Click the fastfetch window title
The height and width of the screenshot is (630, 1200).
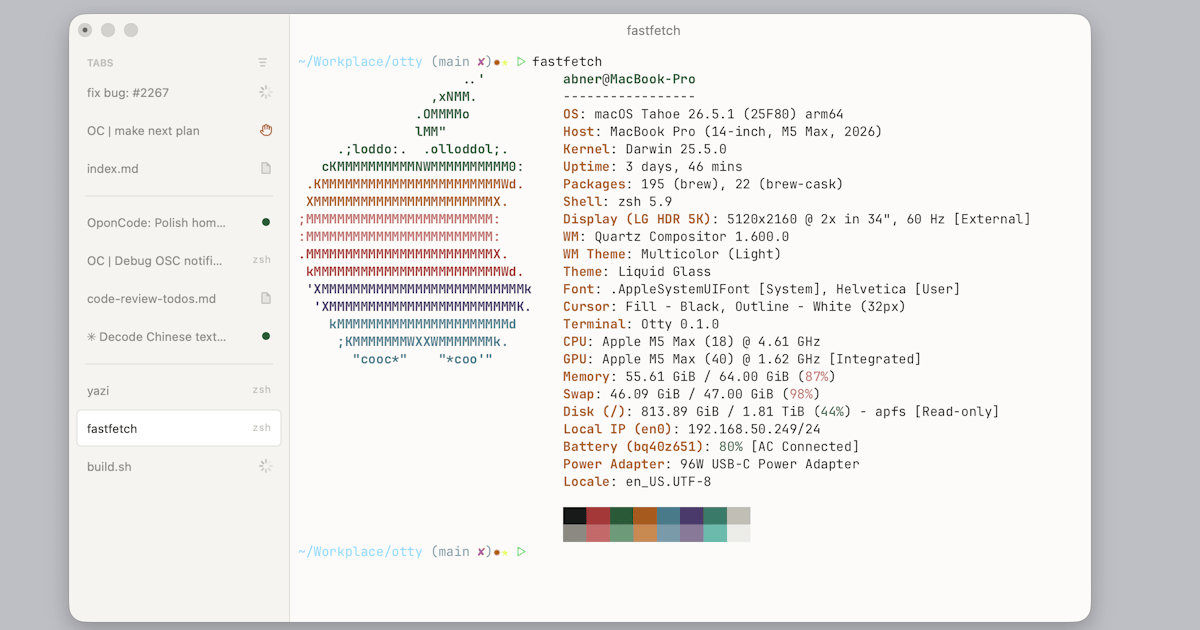tap(653, 30)
